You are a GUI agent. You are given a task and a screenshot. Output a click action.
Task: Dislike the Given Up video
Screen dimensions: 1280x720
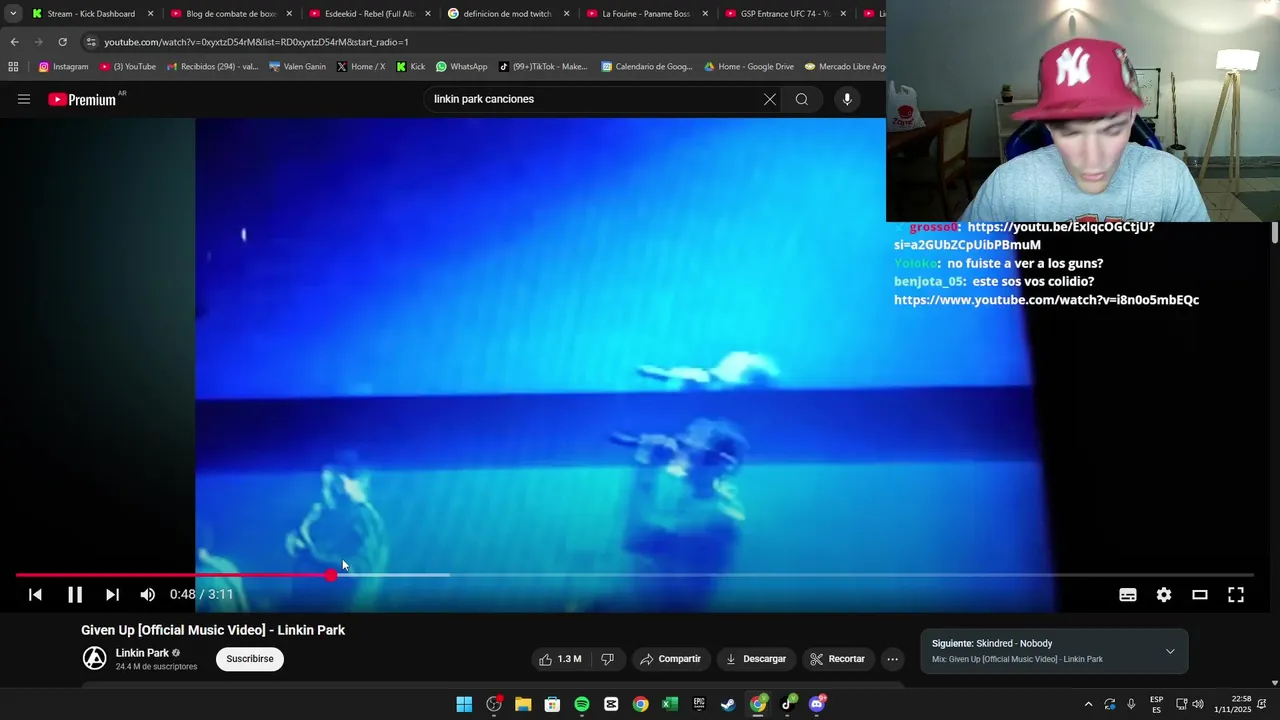click(607, 659)
